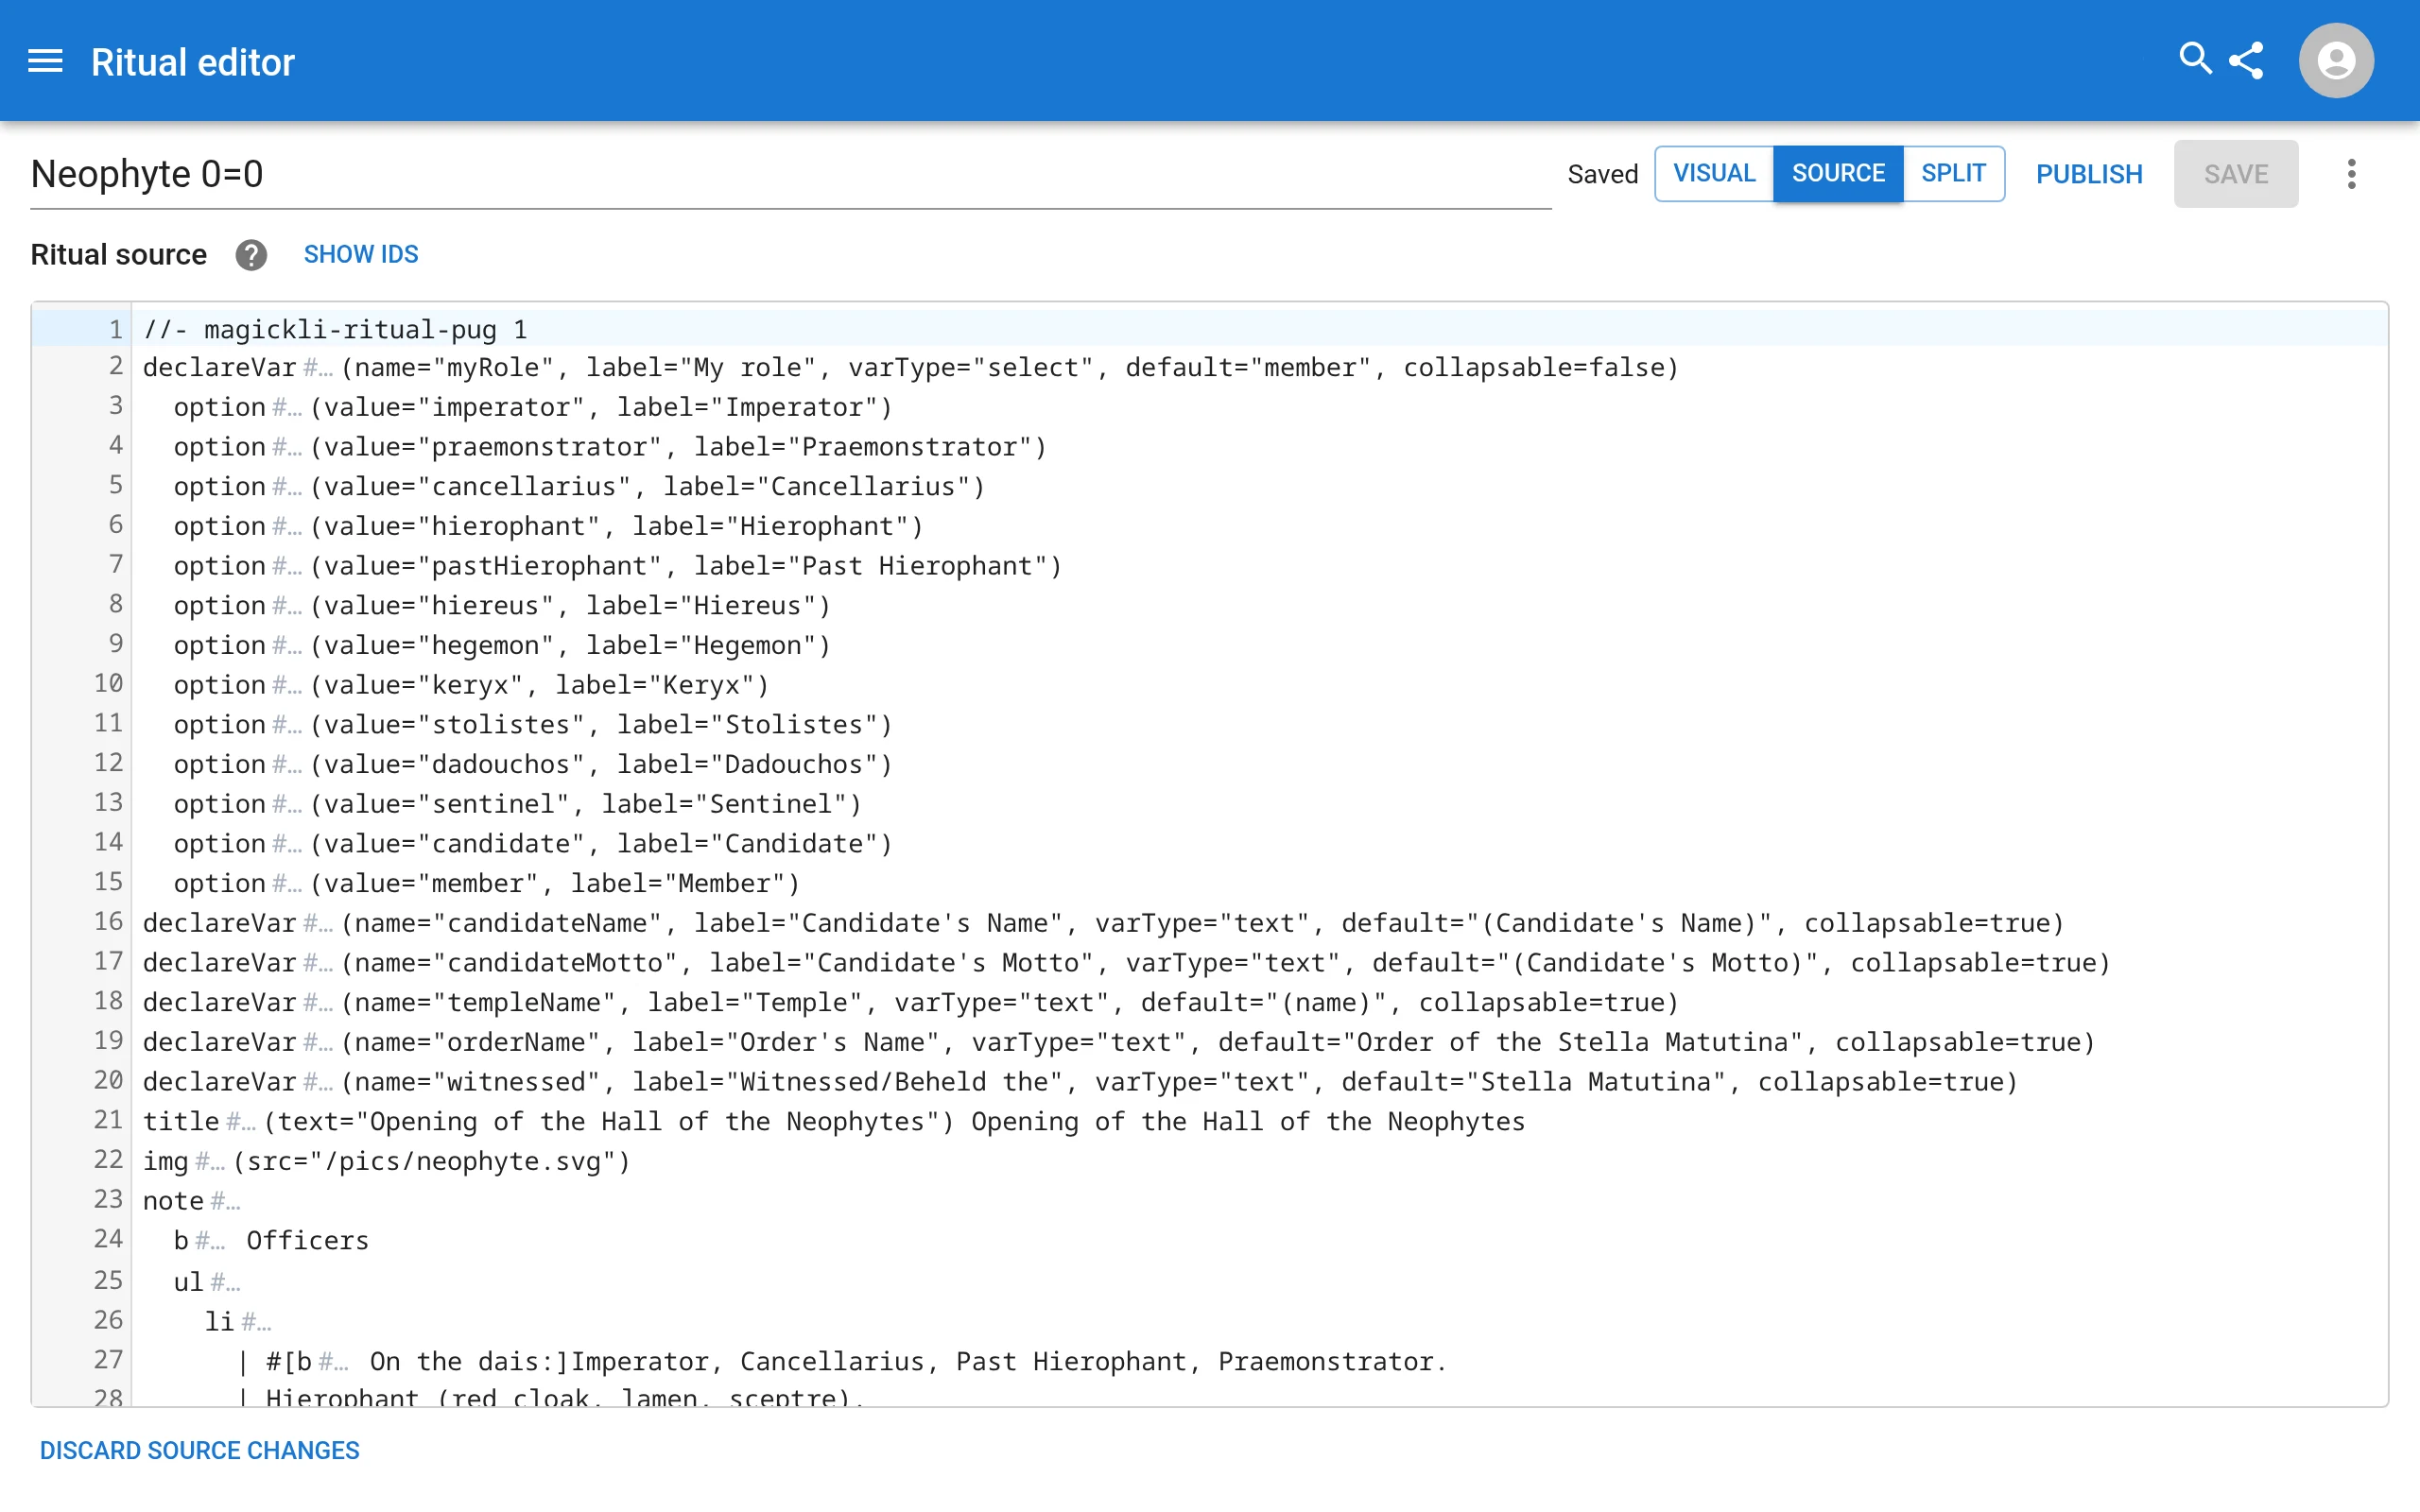Select the SOURCE view tab
The width and height of the screenshot is (2420, 1512).
(1838, 174)
